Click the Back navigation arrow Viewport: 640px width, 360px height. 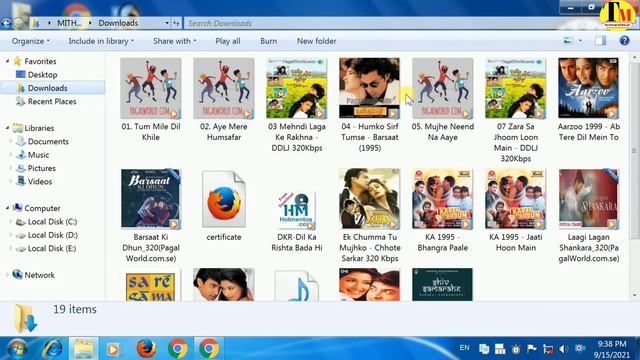pyautogui.click(x=6, y=23)
